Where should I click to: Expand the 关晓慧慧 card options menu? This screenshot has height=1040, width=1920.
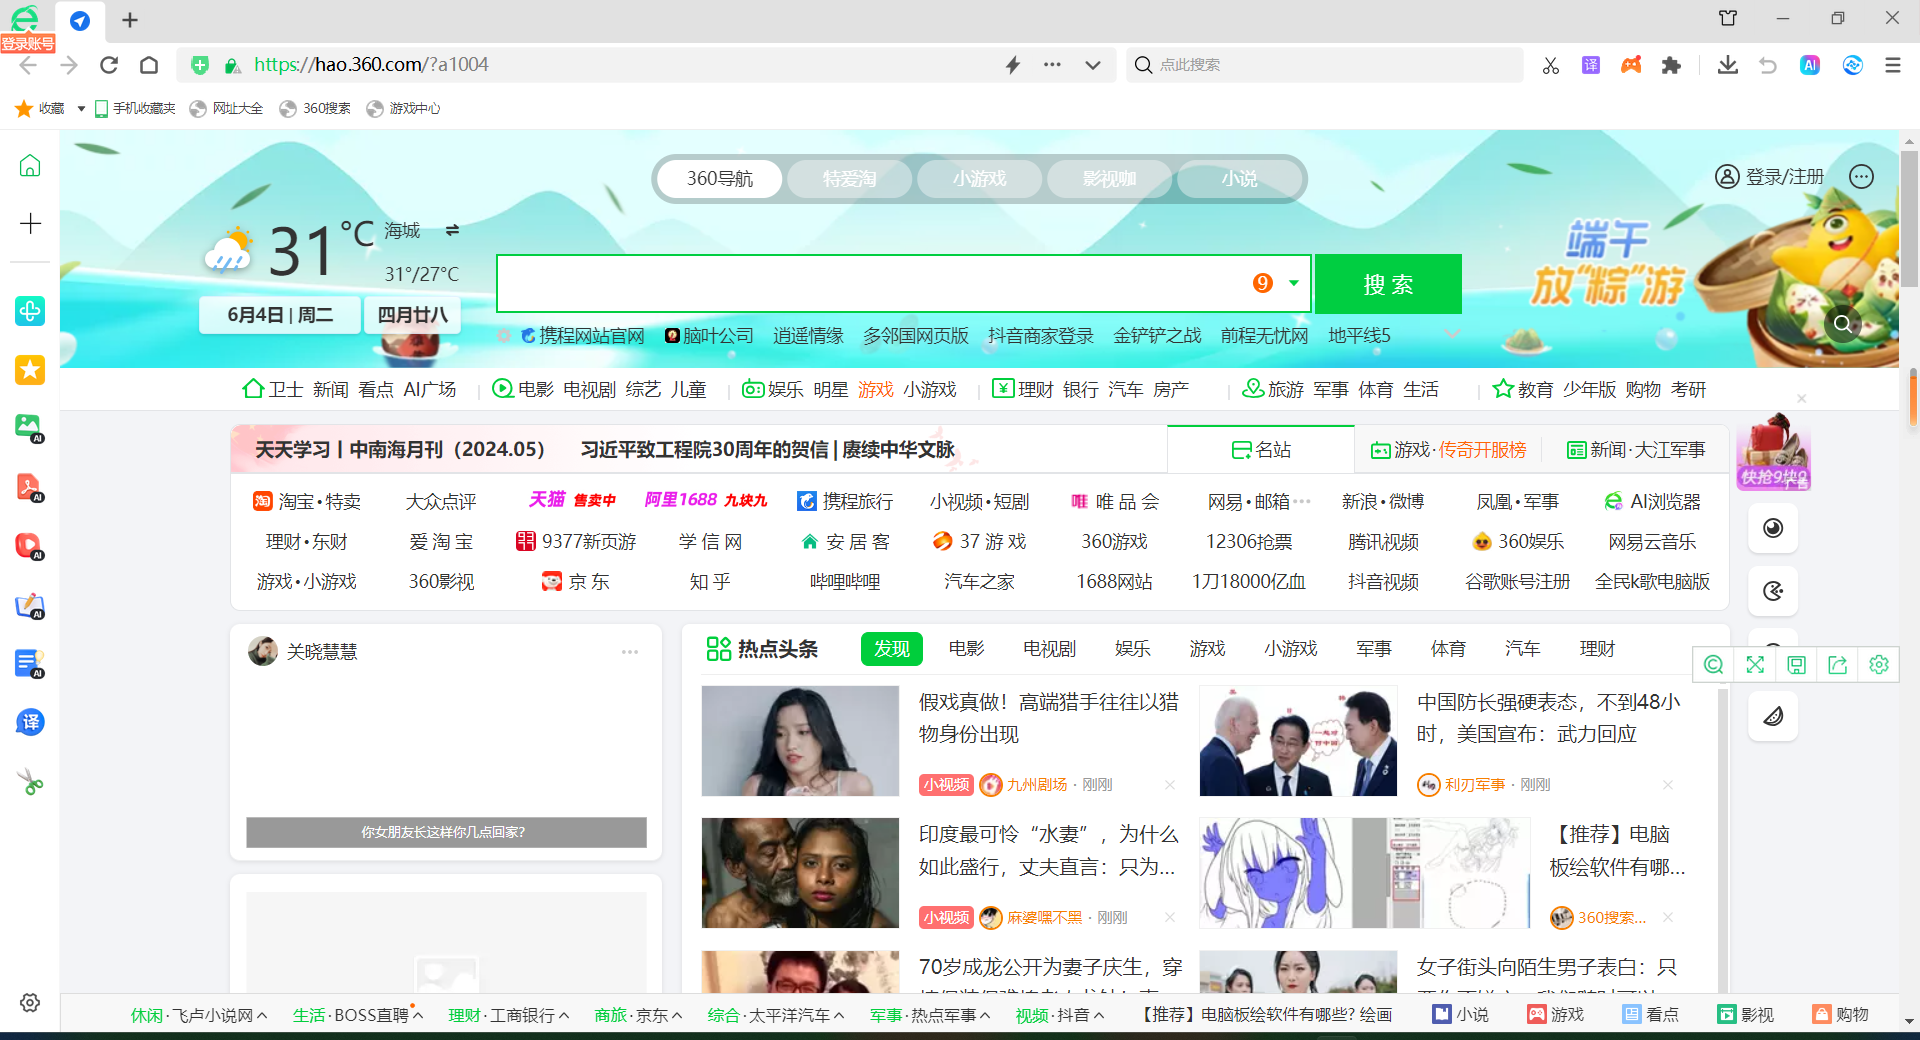630,652
